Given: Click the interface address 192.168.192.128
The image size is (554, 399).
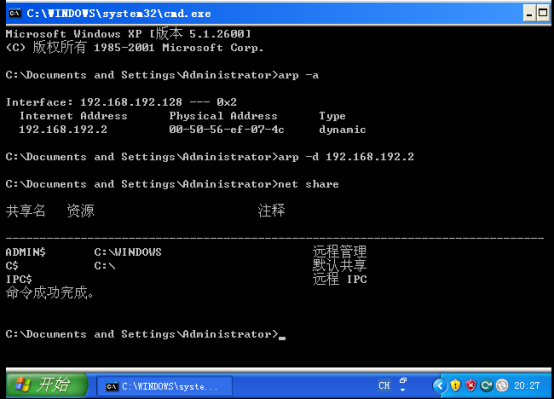Looking at the screenshot, I should pos(131,102).
